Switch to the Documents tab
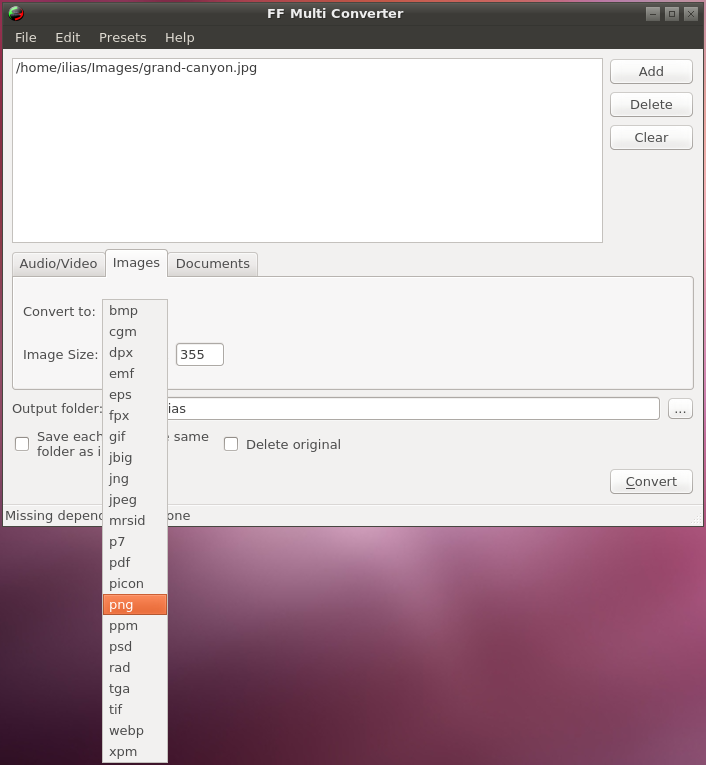706x765 pixels. point(213,264)
